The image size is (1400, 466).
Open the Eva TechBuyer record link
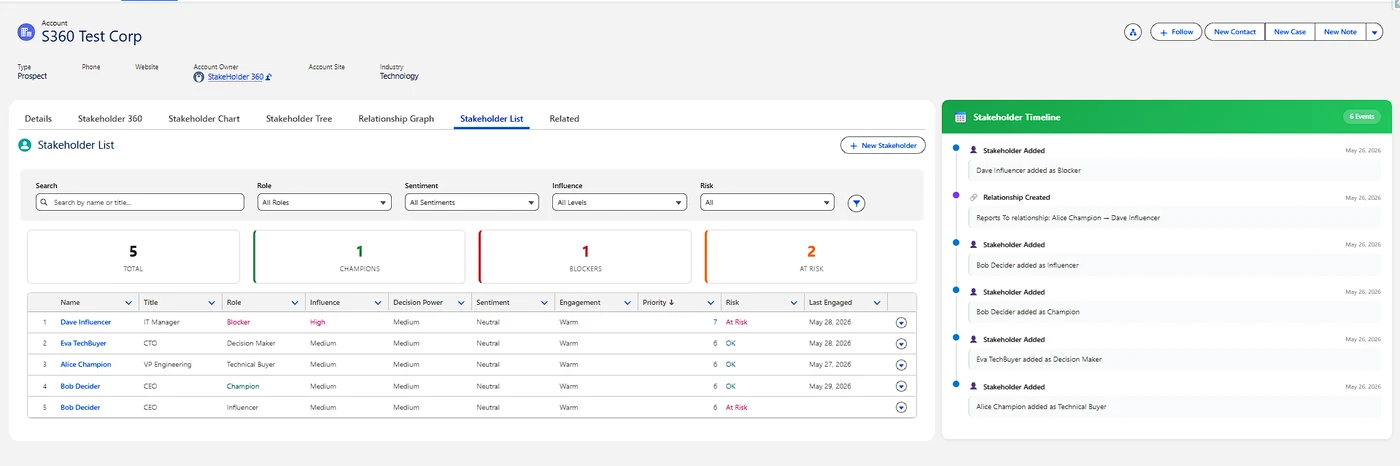coord(82,343)
